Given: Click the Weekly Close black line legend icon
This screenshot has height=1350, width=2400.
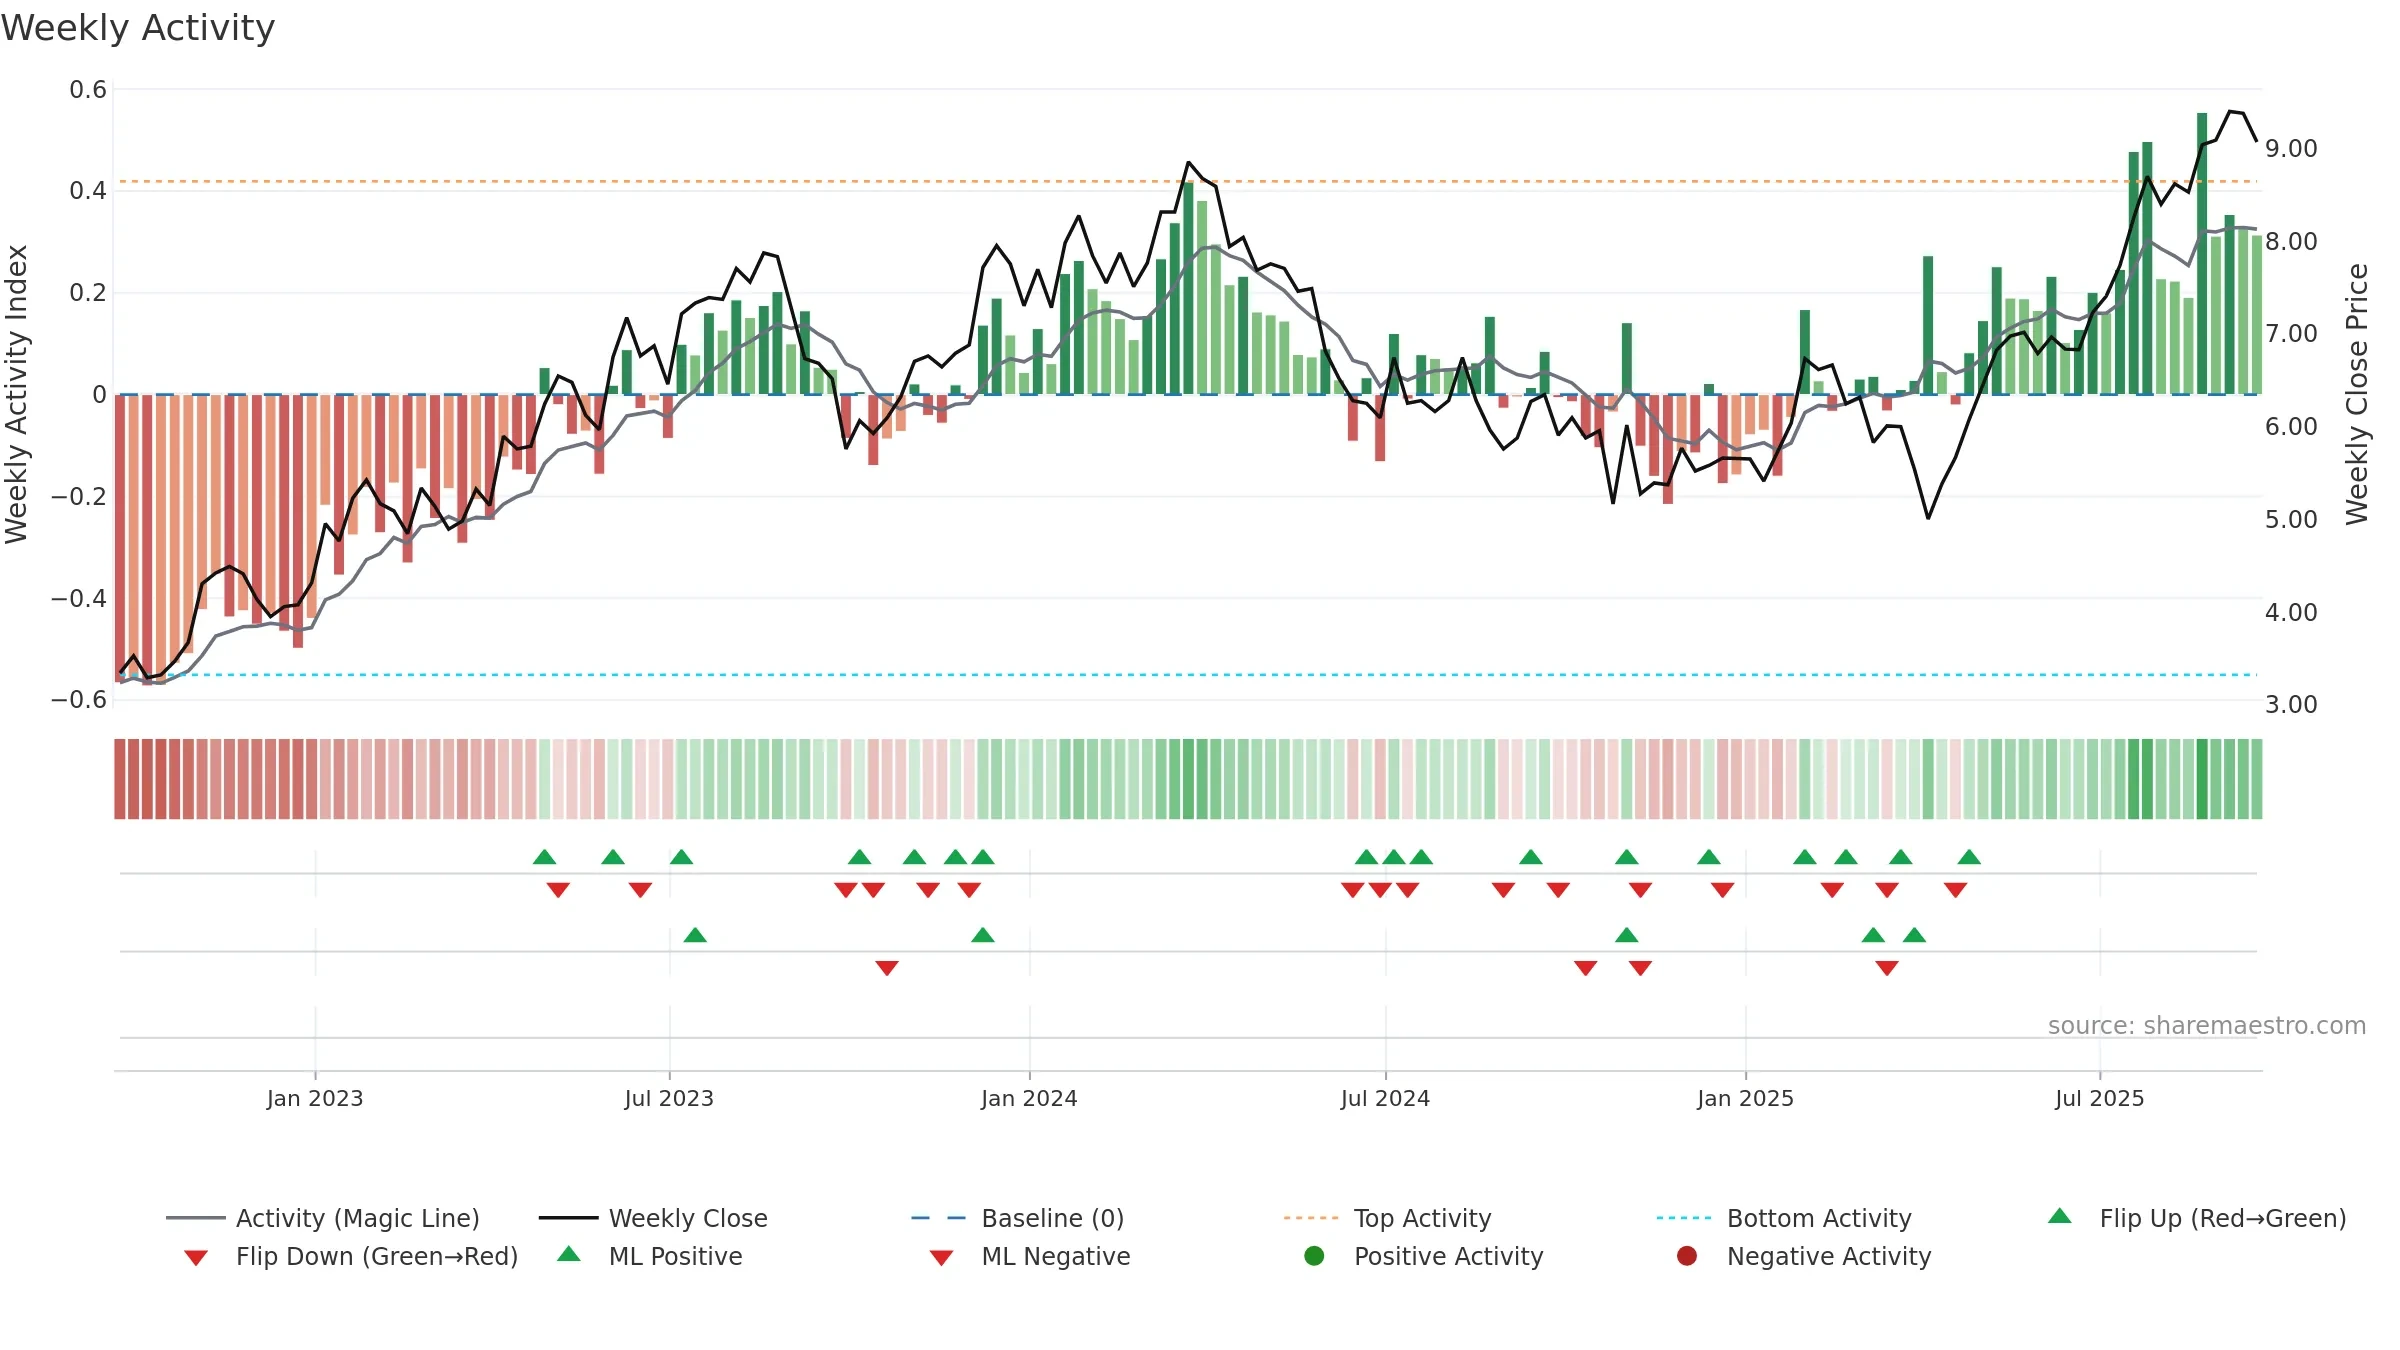Looking at the screenshot, I should tap(568, 1218).
